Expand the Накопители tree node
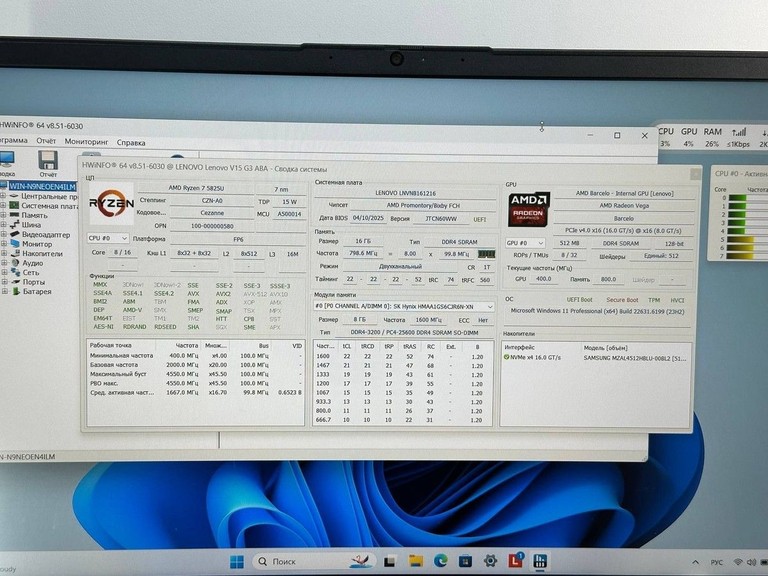This screenshot has width=768, height=576. coord(3,254)
